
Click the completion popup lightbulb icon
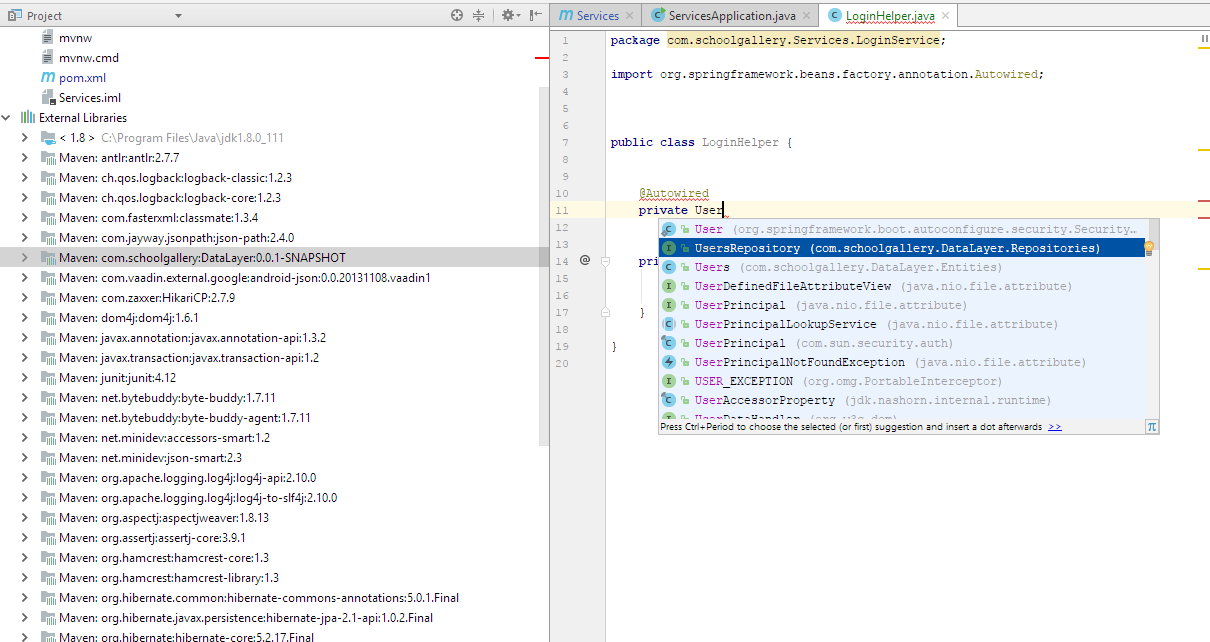(x=1149, y=246)
